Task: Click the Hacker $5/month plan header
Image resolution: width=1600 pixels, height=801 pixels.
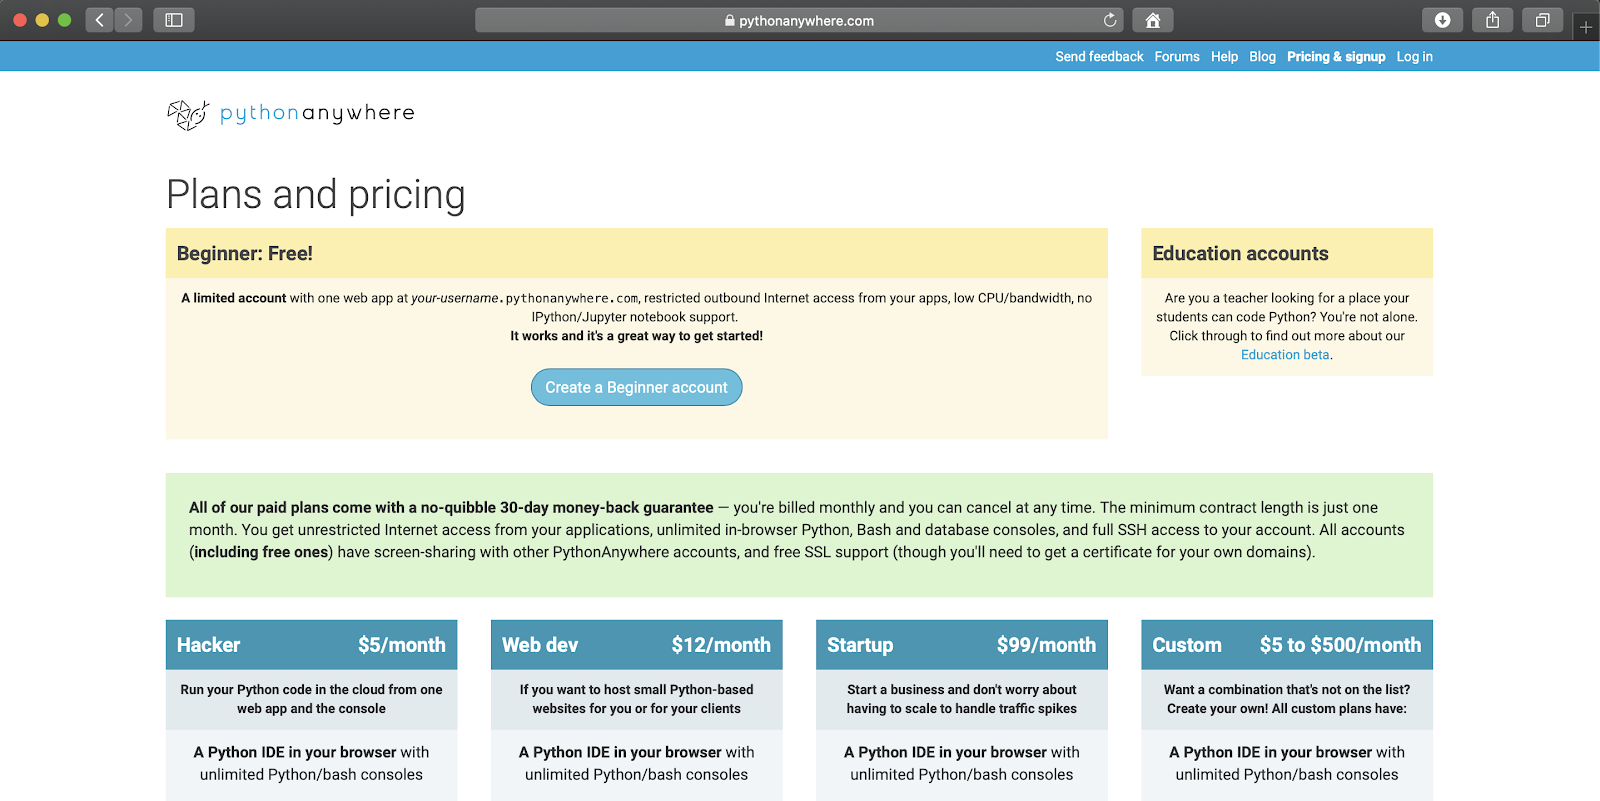Action: pyautogui.click(x=311, y=645)
